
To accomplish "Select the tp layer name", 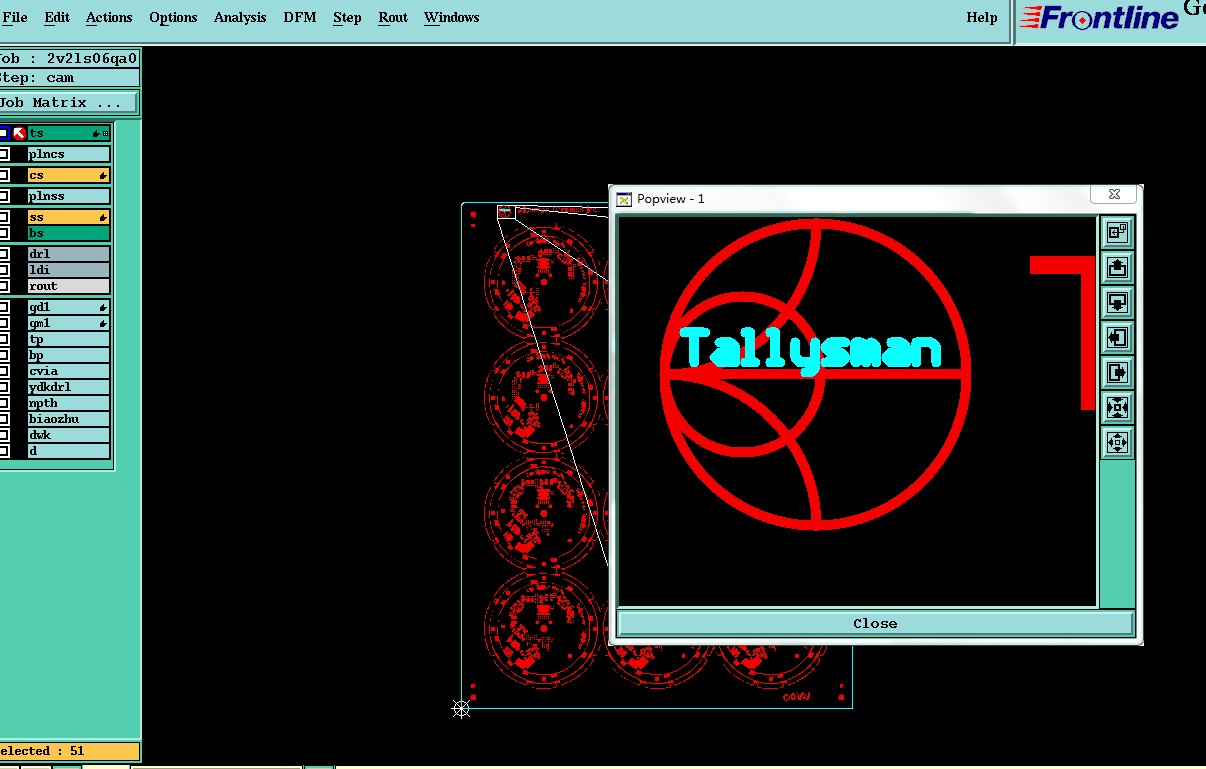I will (x=69, y=339).
